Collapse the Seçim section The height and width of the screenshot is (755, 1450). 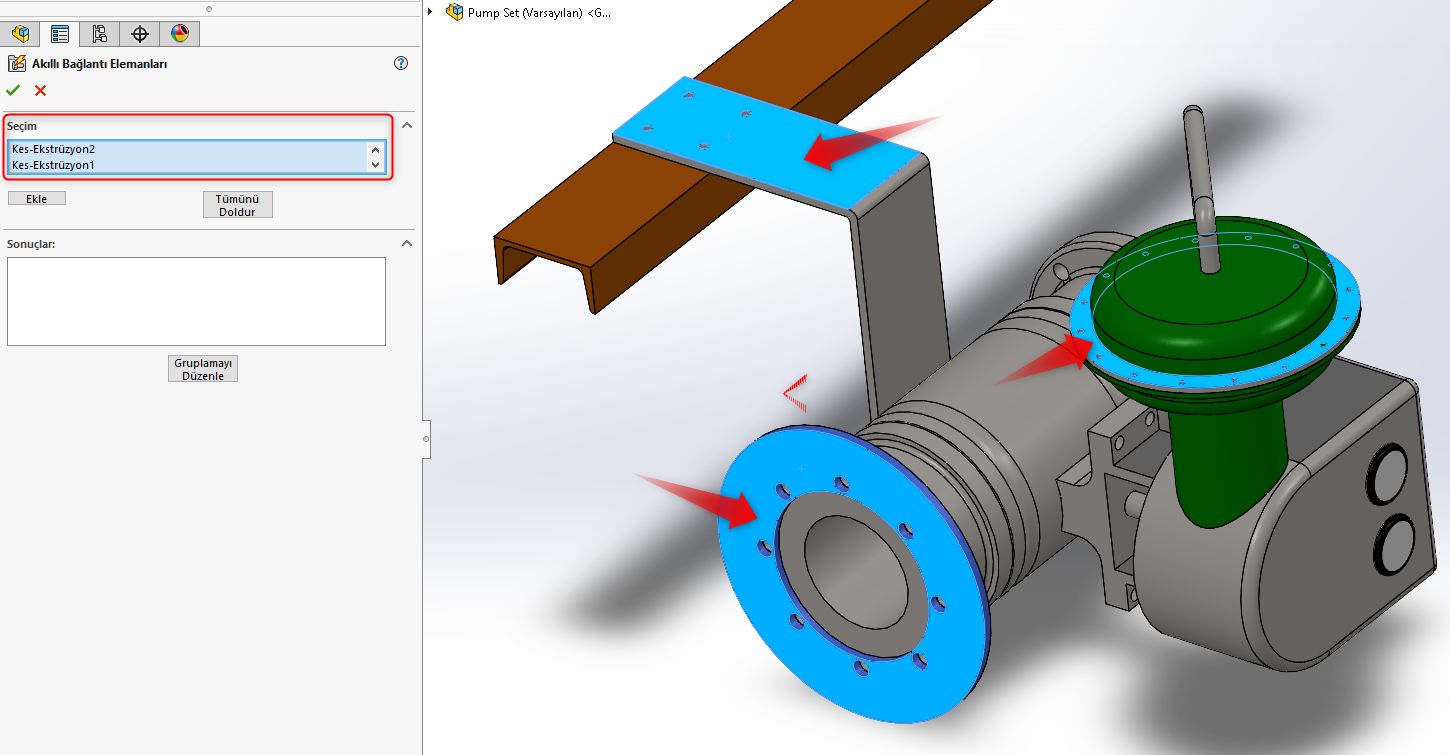point(406,125)
